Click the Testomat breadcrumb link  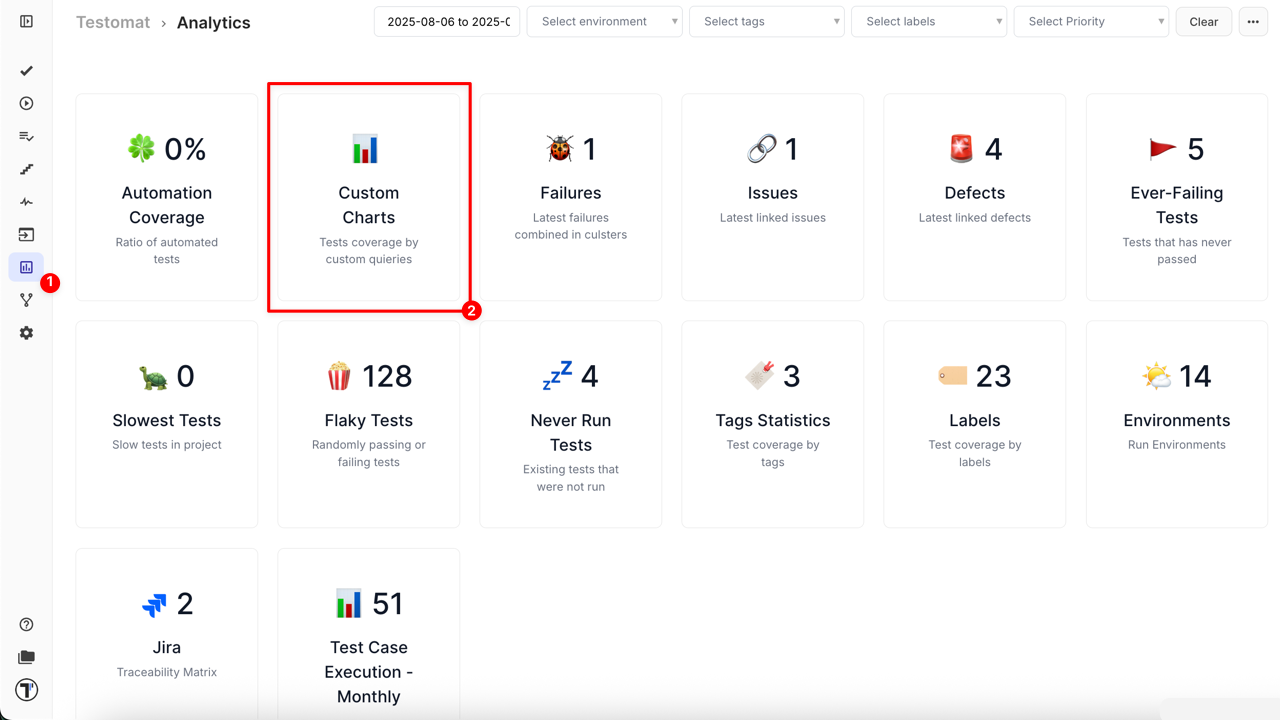coord(113,22)
